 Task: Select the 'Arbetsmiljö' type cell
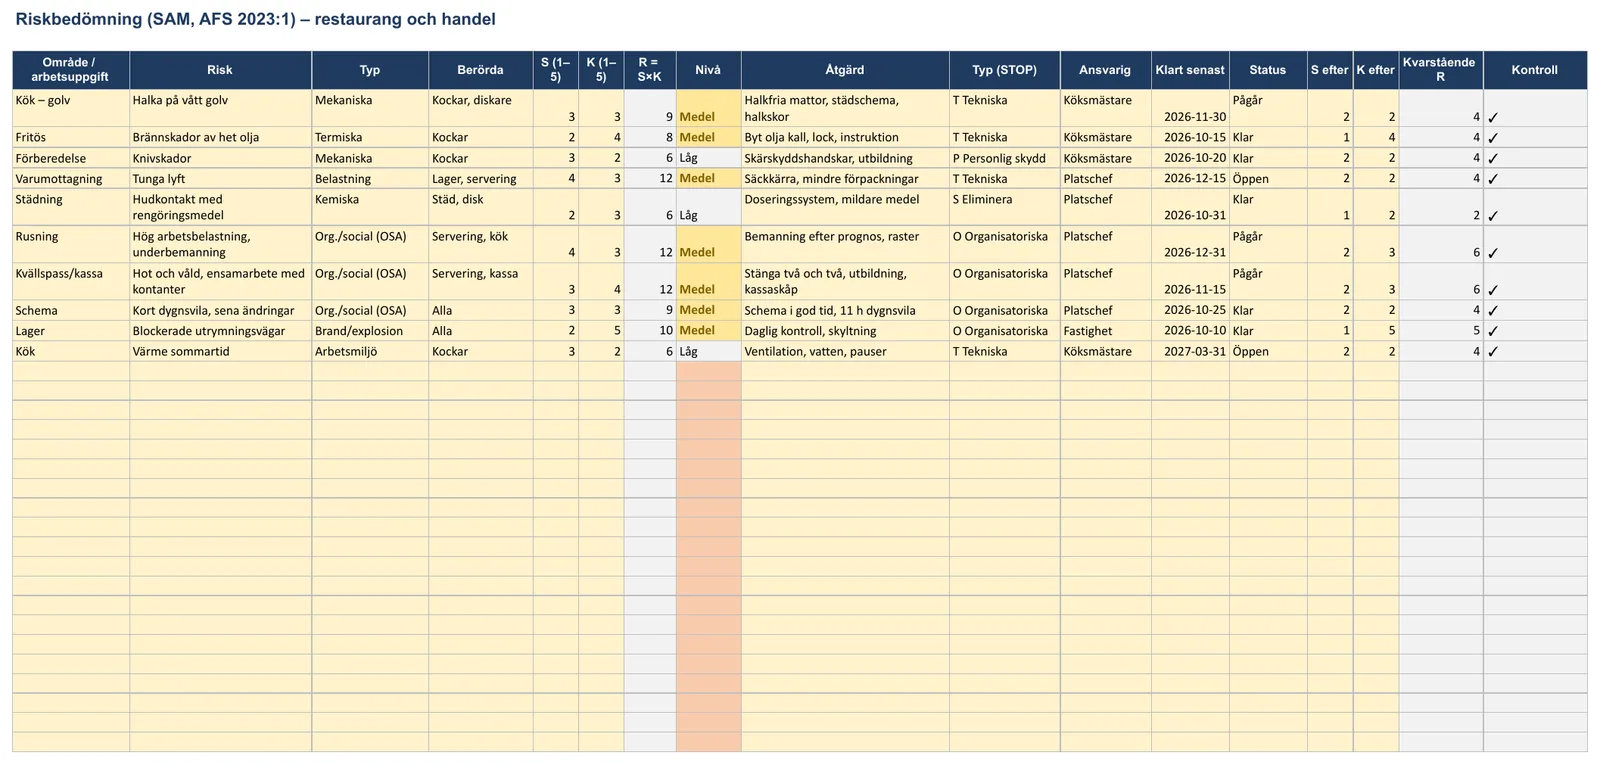pos(370,351)
